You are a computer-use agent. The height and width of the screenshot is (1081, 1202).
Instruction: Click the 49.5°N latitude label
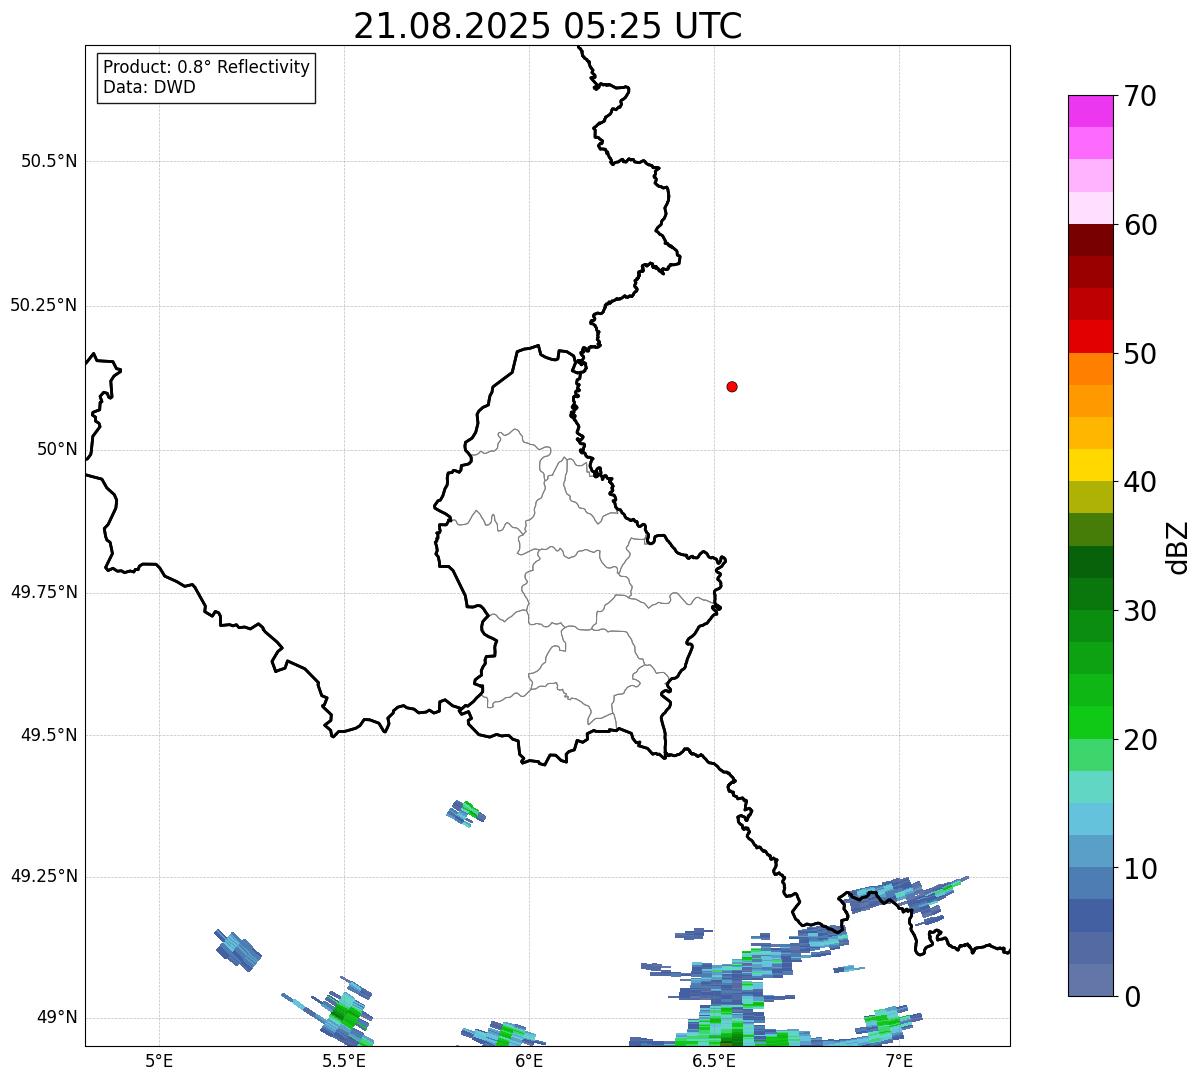(x=49, y=735)
